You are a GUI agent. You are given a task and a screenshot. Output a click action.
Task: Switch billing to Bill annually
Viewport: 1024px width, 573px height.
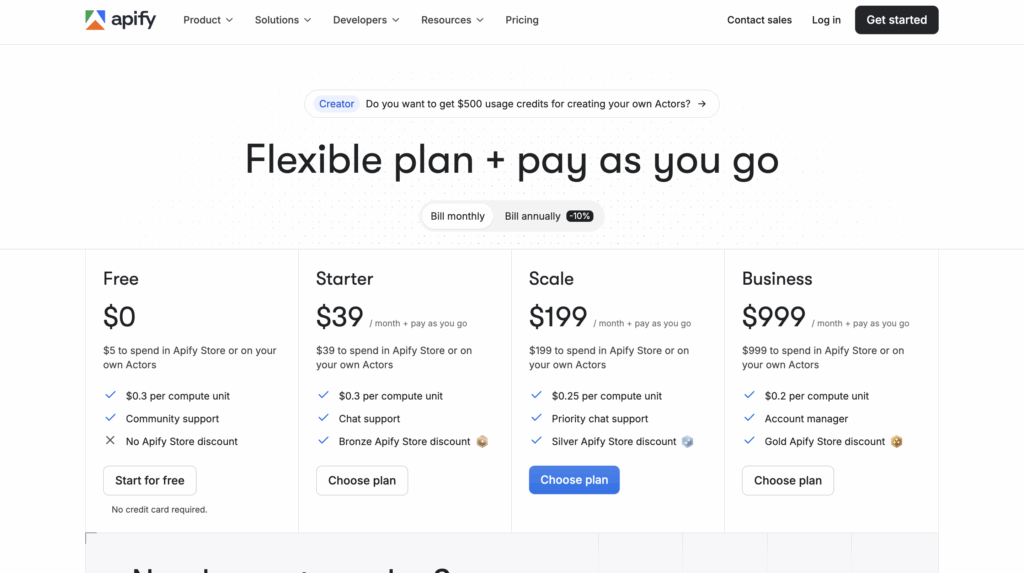[x=532, y=216]
